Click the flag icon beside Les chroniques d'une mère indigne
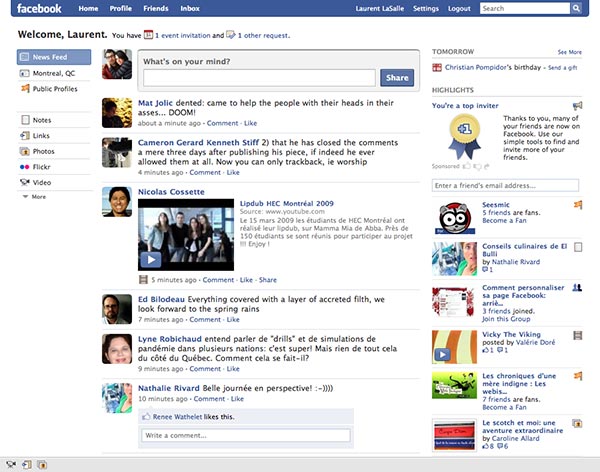Screen dimensions: 600x472 click(x=578, y=376)
